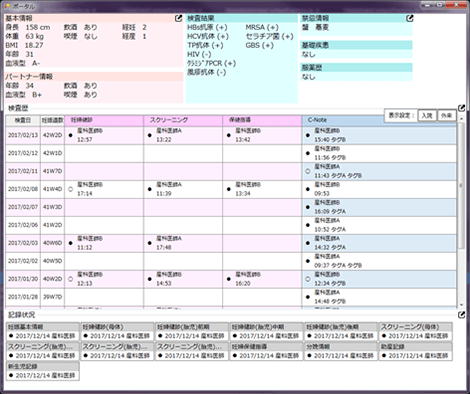
Task: Click the 検査歴 vertical scrollbar thumb
Action: point(461,185)
